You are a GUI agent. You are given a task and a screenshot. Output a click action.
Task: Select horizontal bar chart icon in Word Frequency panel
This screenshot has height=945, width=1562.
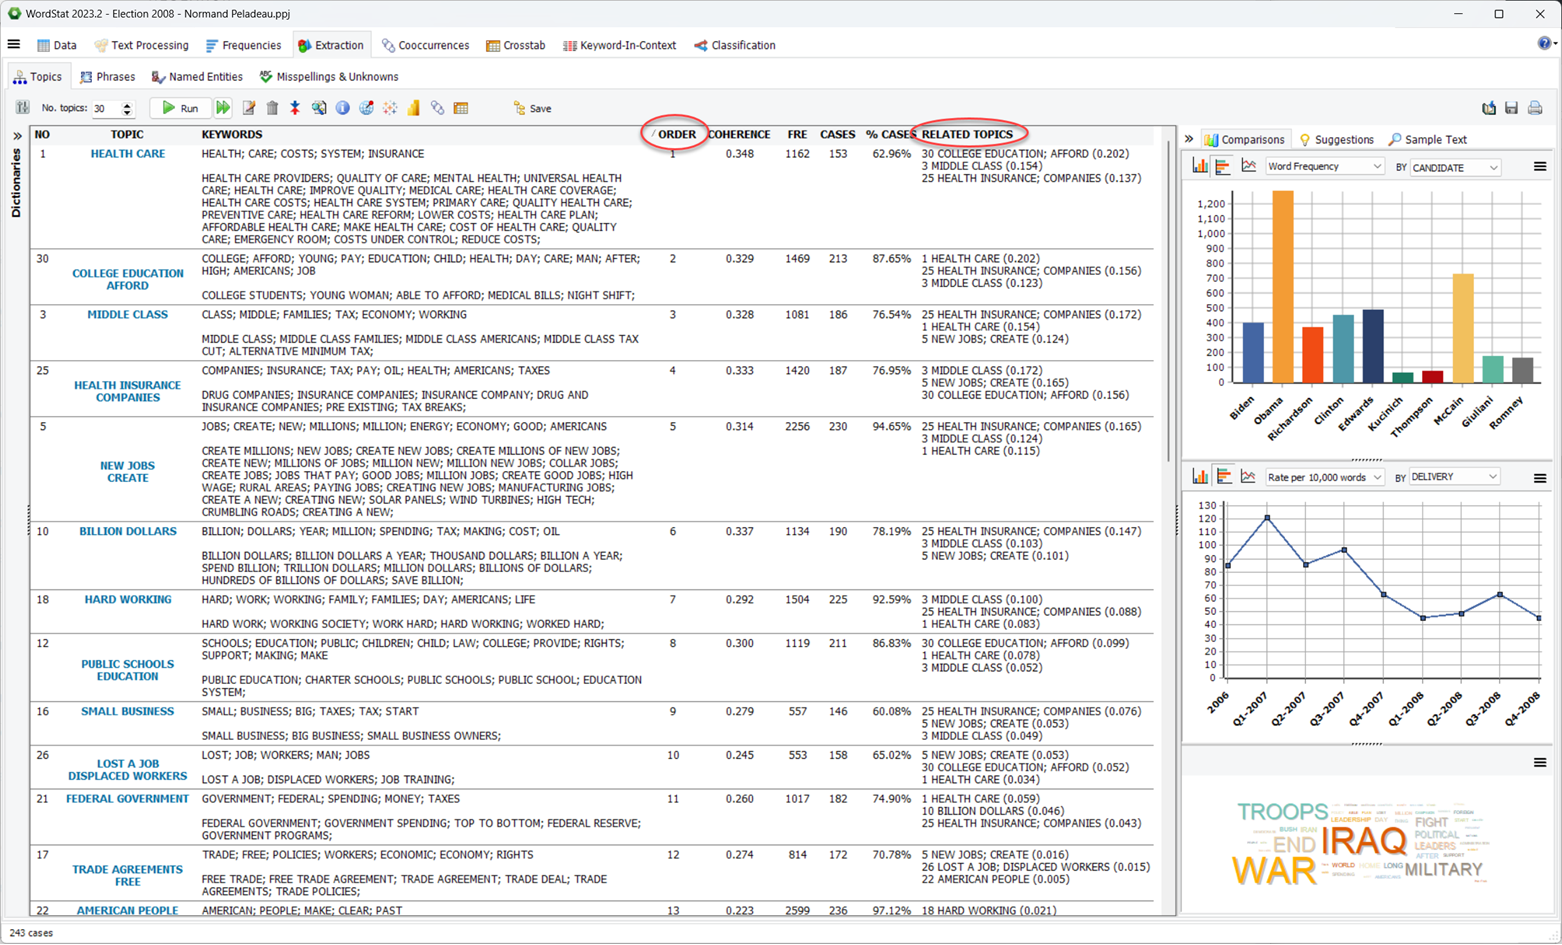pos(1223,167)
